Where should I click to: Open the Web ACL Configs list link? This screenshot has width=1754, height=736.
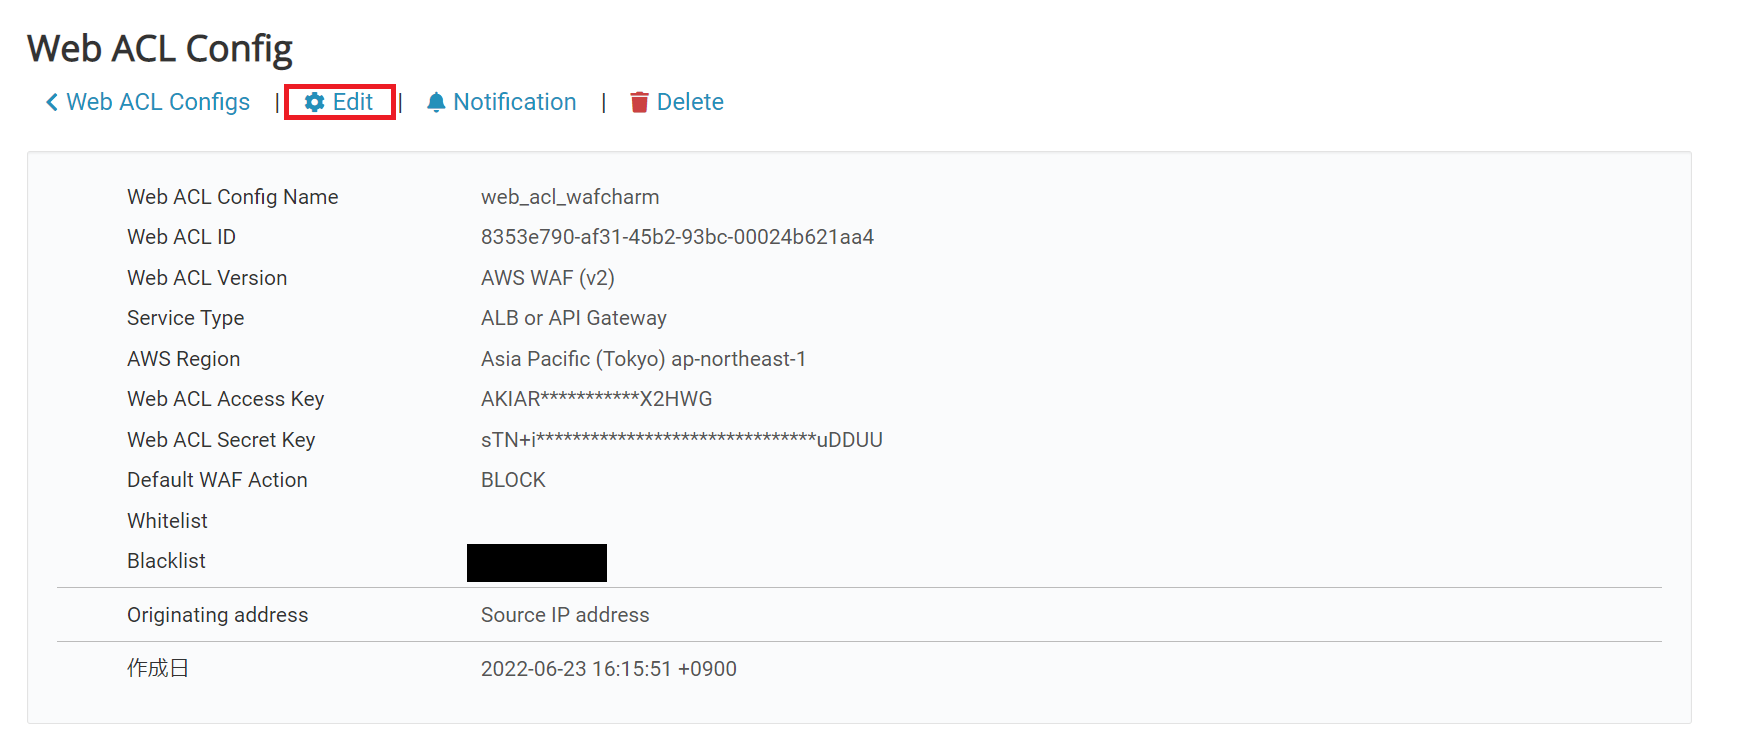pos(157,101)
